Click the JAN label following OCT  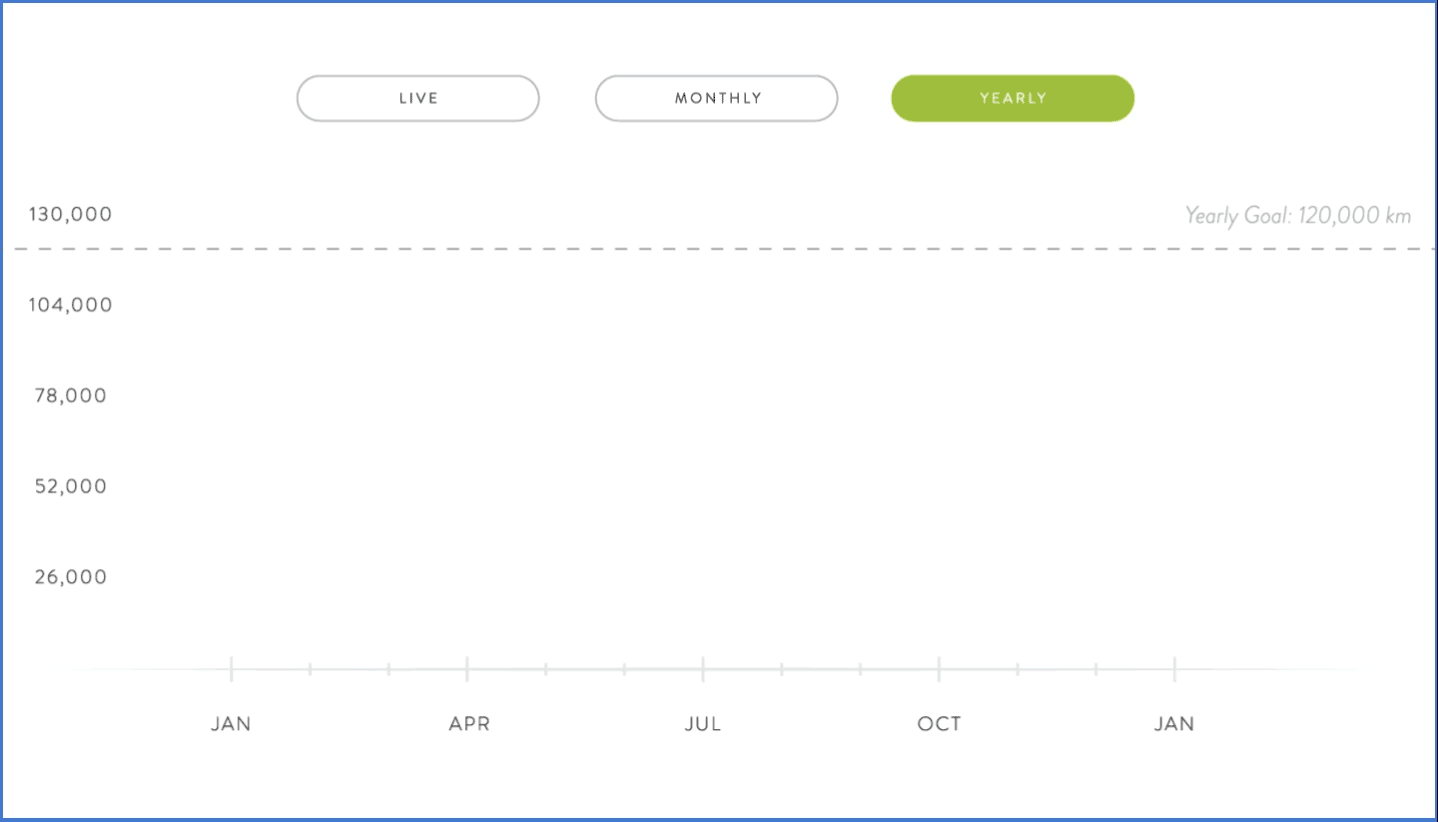pos(1174,724)
